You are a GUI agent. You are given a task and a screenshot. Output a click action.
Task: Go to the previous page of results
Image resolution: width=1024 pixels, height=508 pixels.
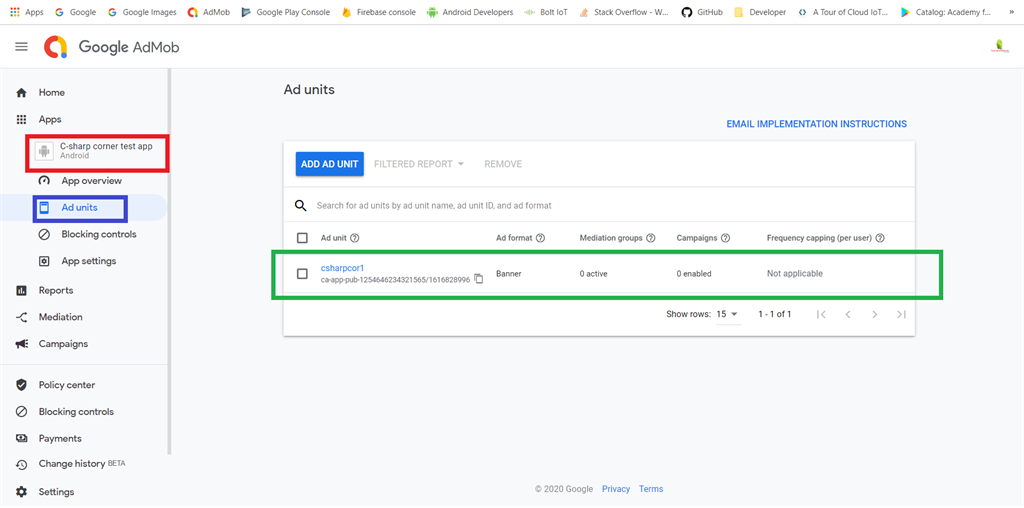point(848,315)
